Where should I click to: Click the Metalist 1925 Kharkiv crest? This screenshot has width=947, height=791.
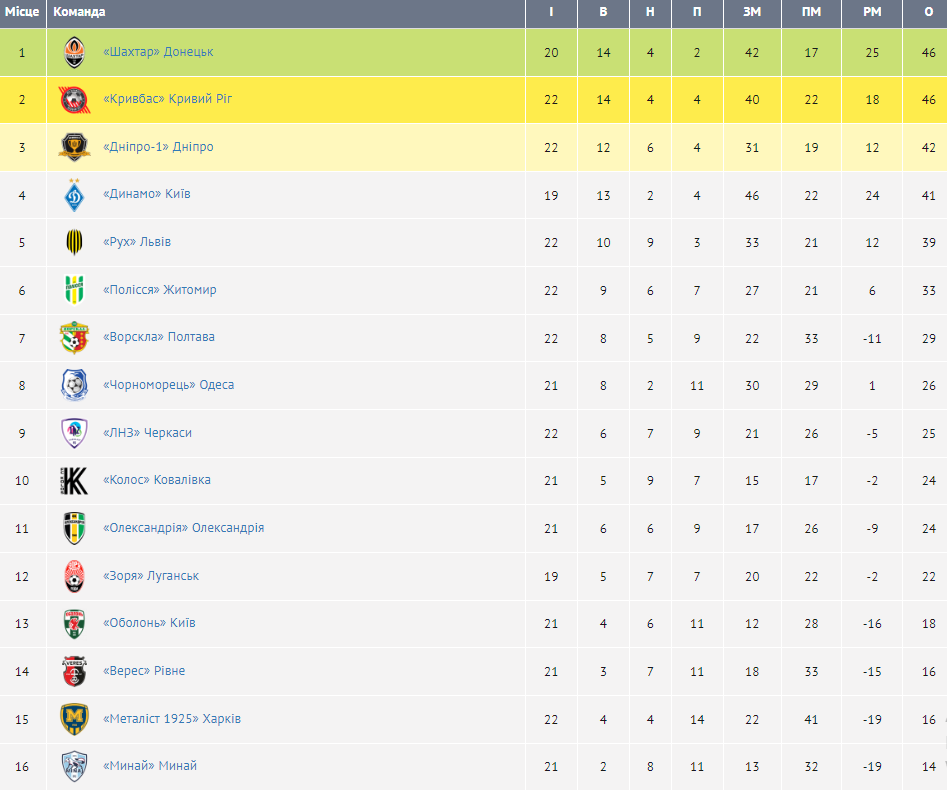pos(75,719)
